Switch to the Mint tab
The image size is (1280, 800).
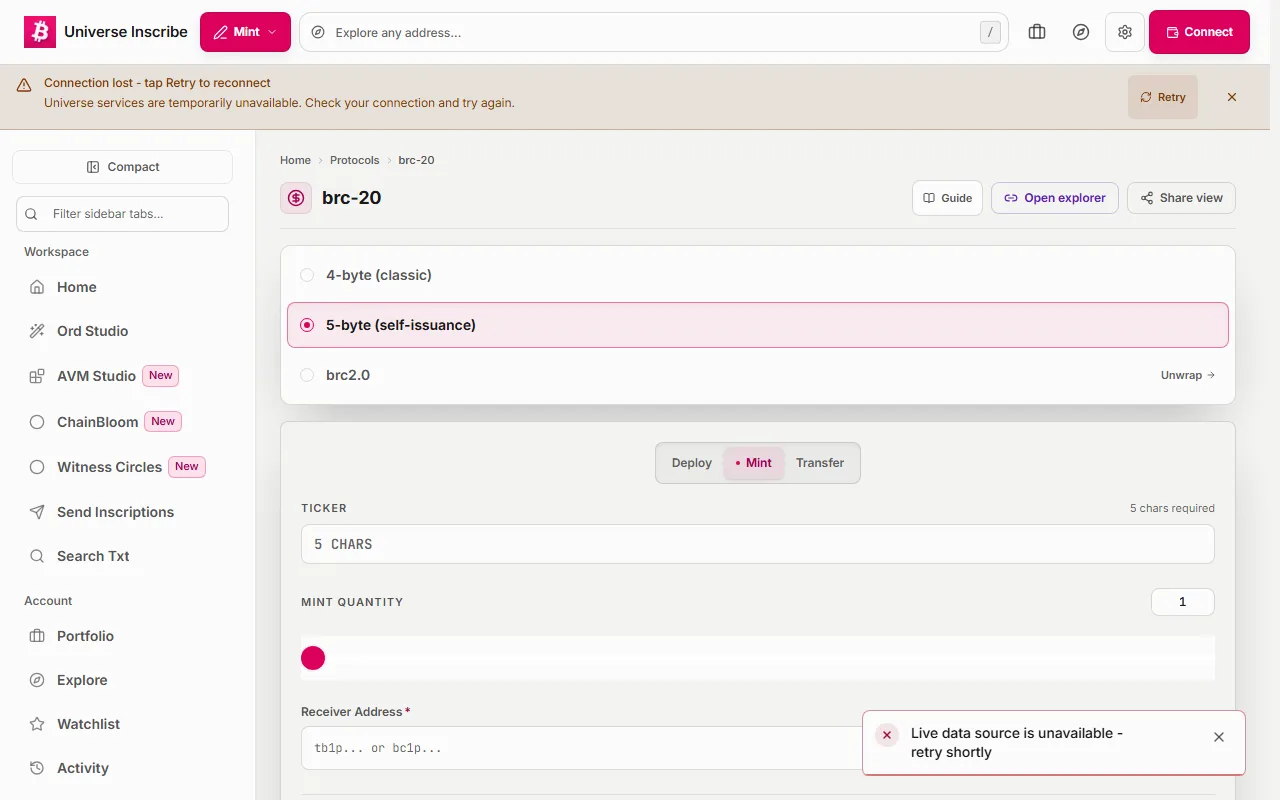point(754,463)
